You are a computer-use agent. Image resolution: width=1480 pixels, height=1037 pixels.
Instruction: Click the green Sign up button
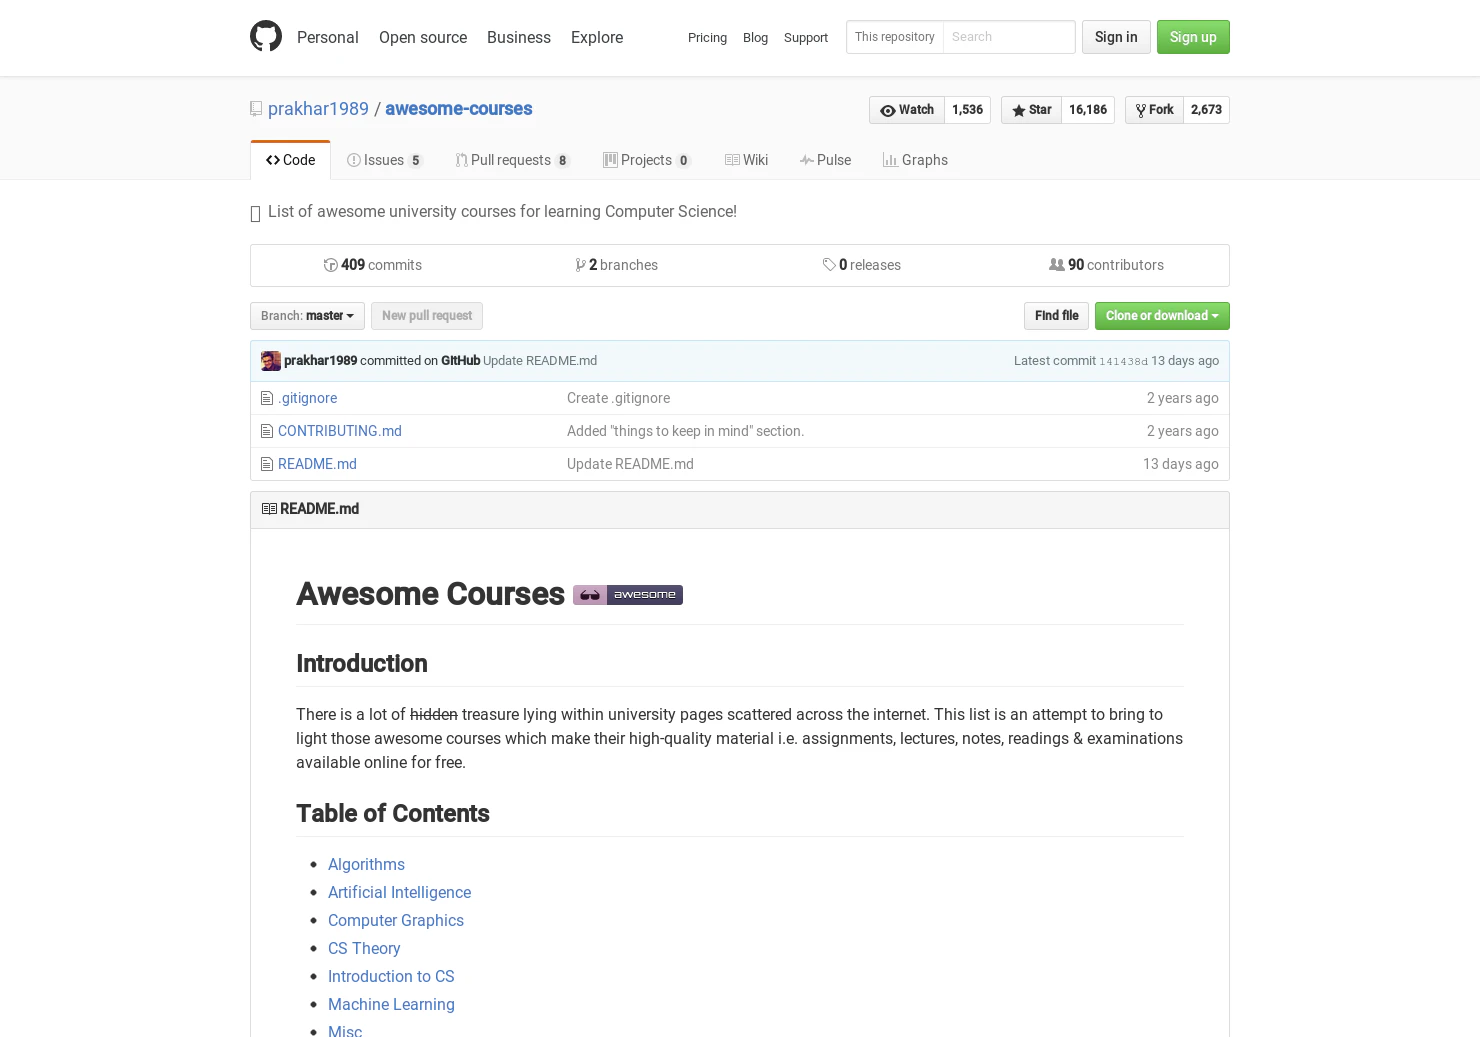pyautogui.click(x=1193, y=37)
